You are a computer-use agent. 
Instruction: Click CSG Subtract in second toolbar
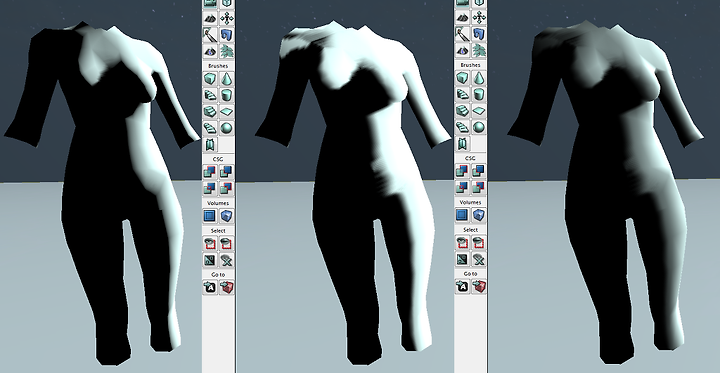click(x=479, y=171)
